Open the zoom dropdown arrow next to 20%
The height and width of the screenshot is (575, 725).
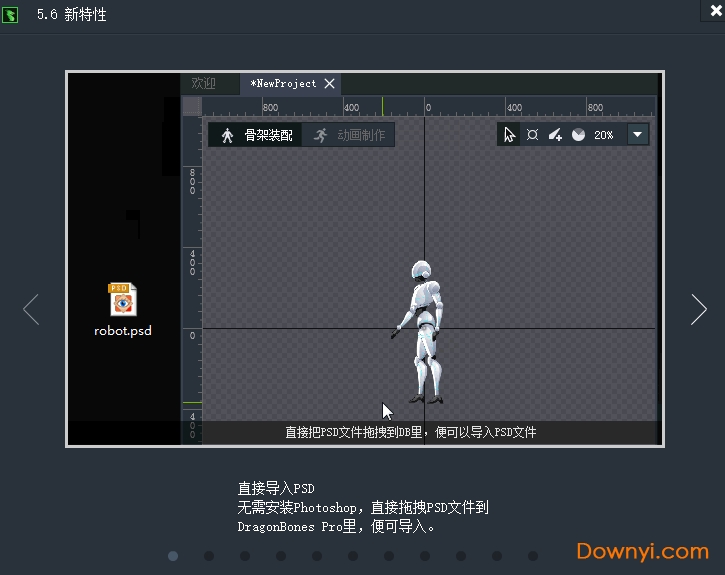tap(638, 135)
